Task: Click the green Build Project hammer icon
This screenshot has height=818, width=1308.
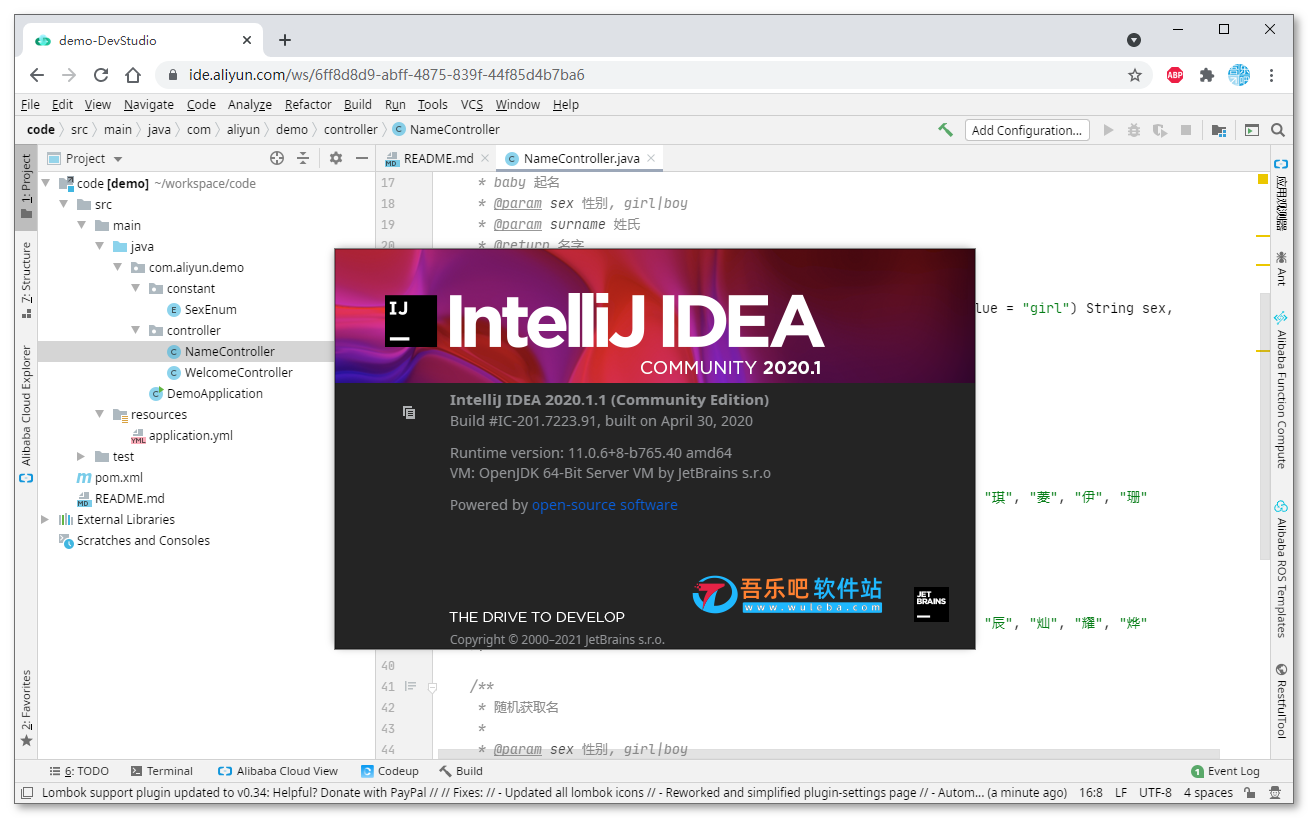Action: point(945,130)
